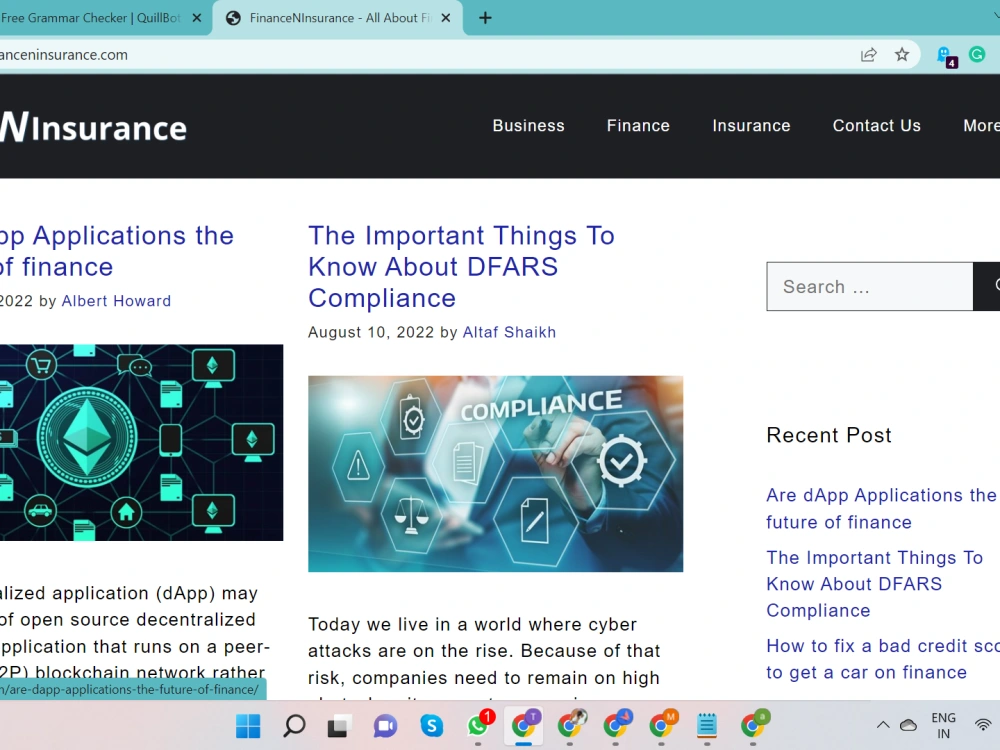
Task: Switch to the Free Grammar Checker tab
Action: tap(102, 18)
